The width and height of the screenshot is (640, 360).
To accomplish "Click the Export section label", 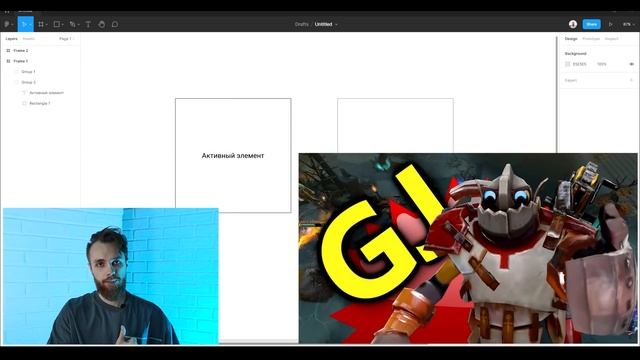I will 571,80.
